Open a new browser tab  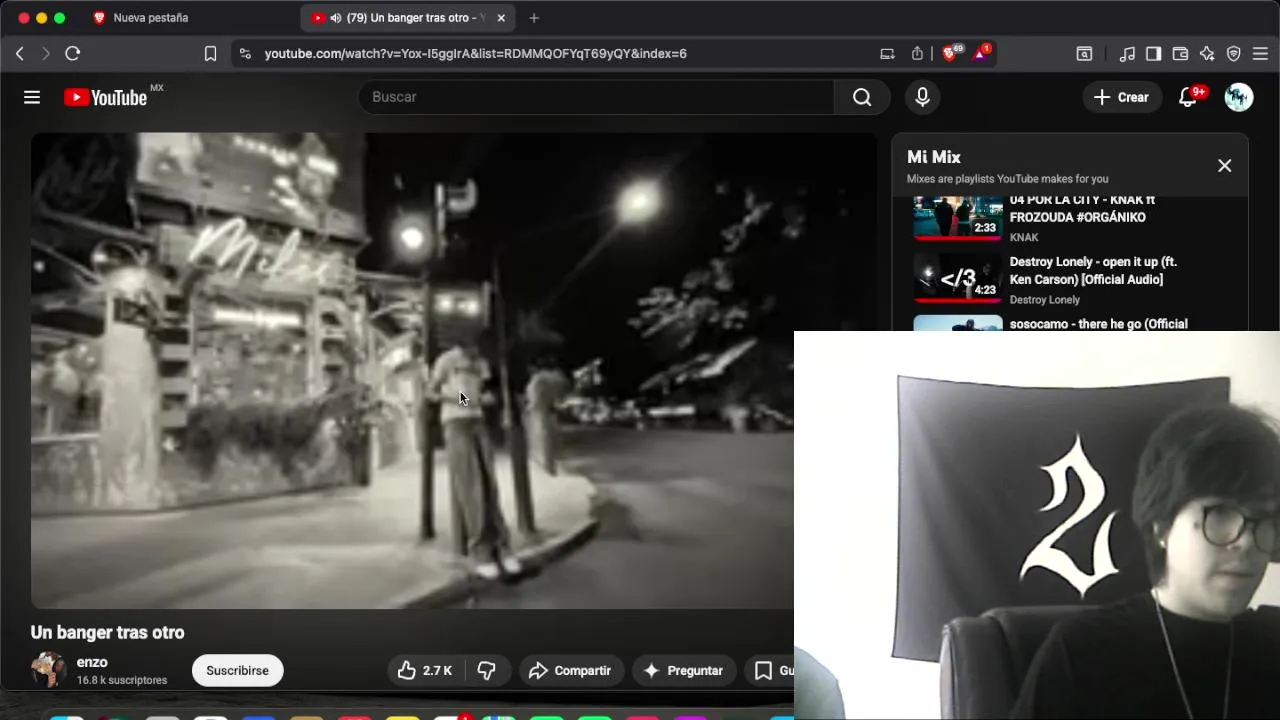(x=534, y=18)
